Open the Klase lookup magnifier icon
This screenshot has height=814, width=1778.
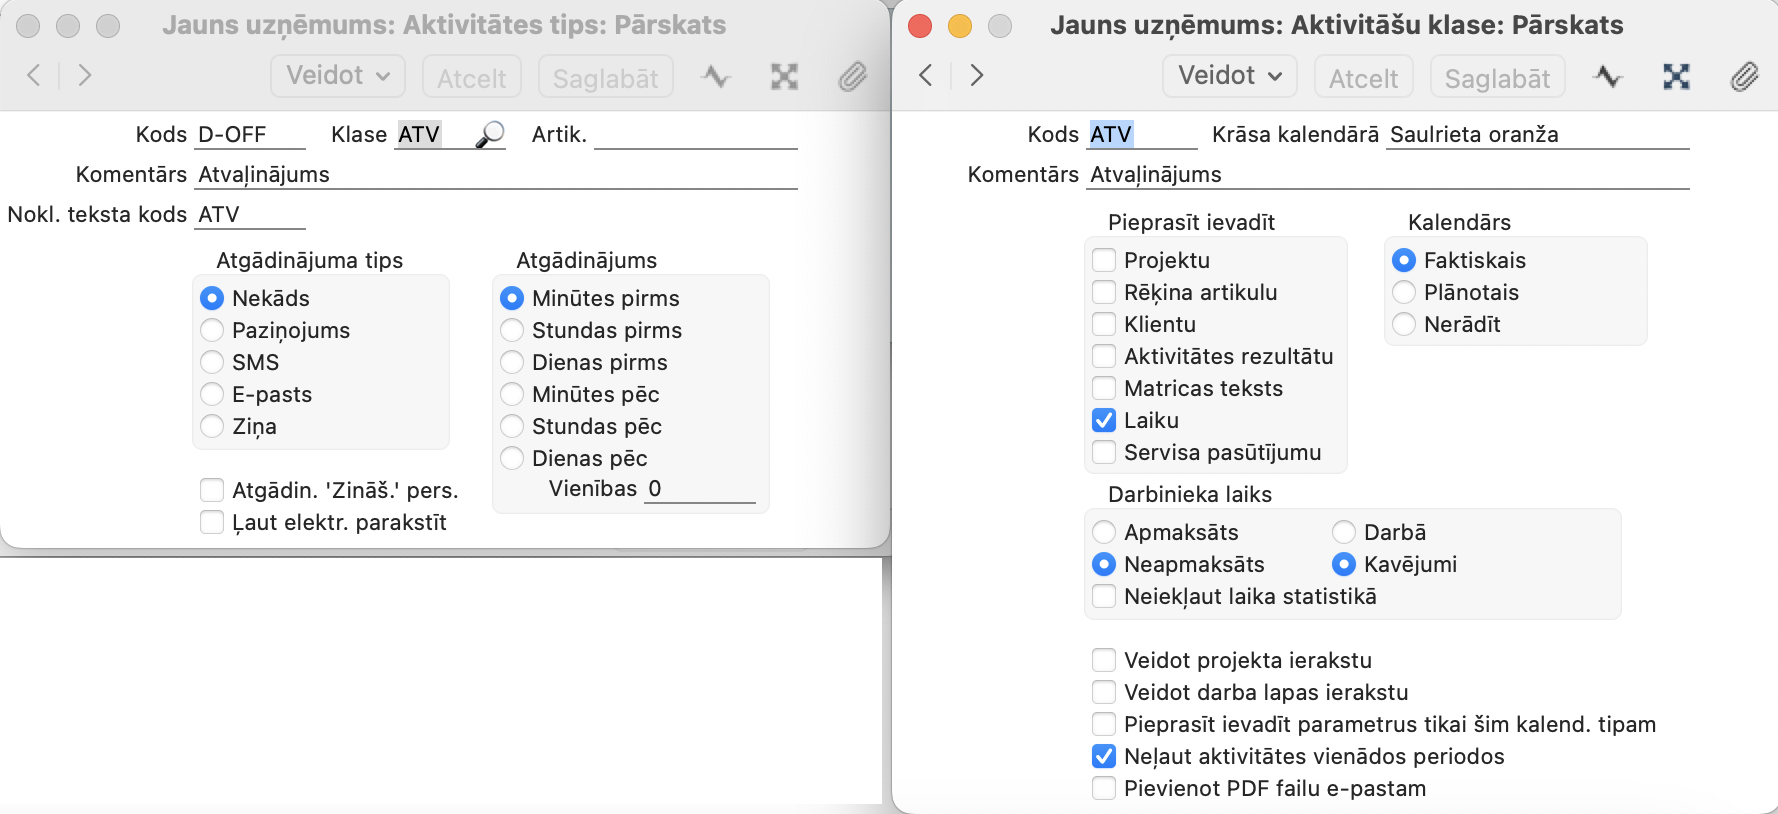pyautogui.click(x=490, y=134)
